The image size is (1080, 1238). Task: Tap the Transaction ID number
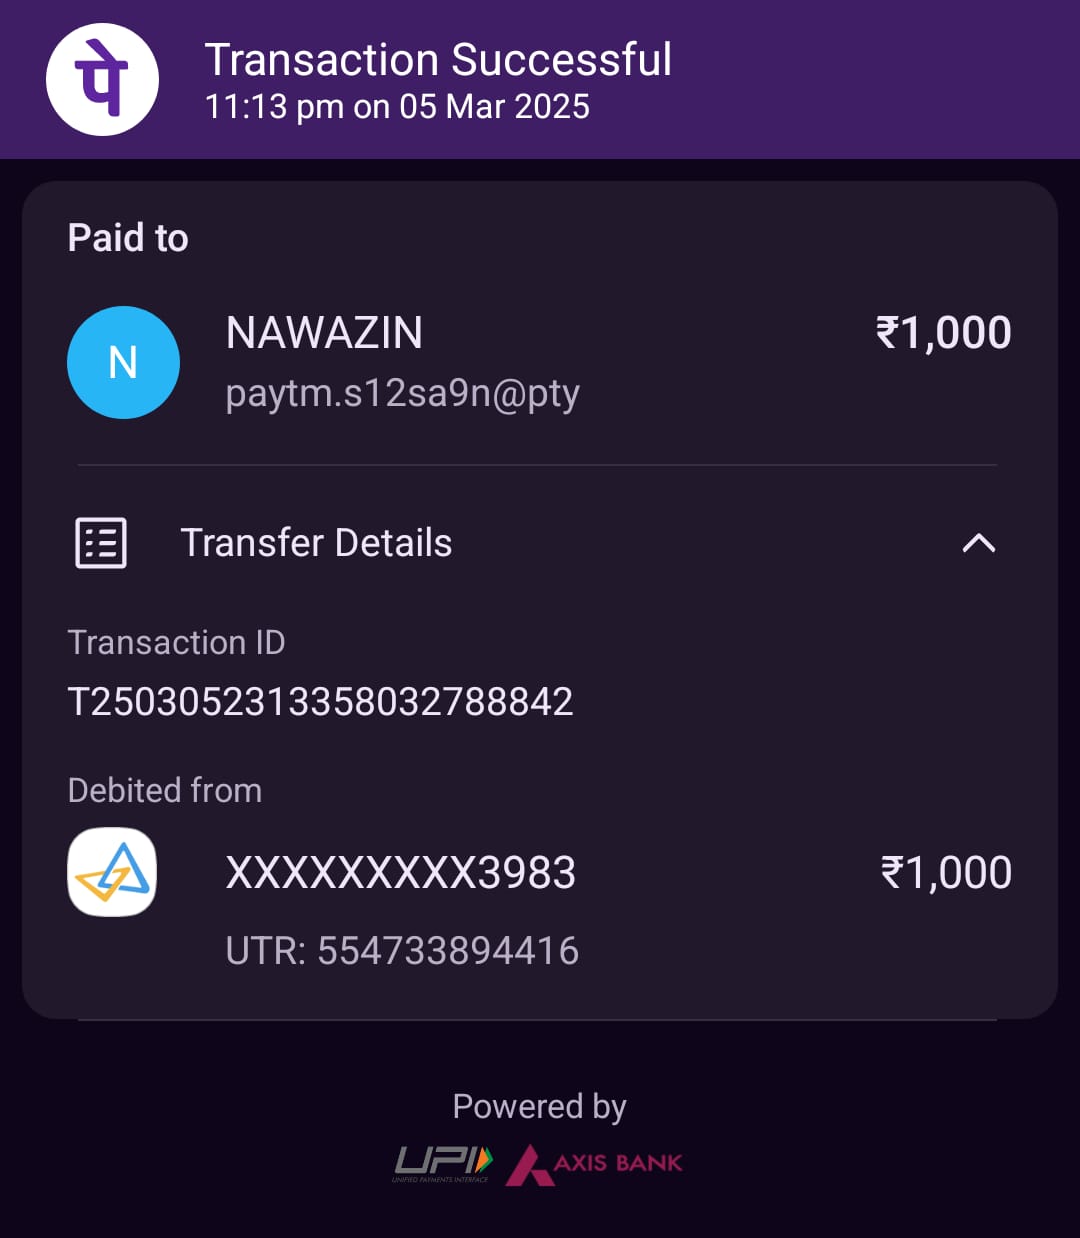point(320,702)
